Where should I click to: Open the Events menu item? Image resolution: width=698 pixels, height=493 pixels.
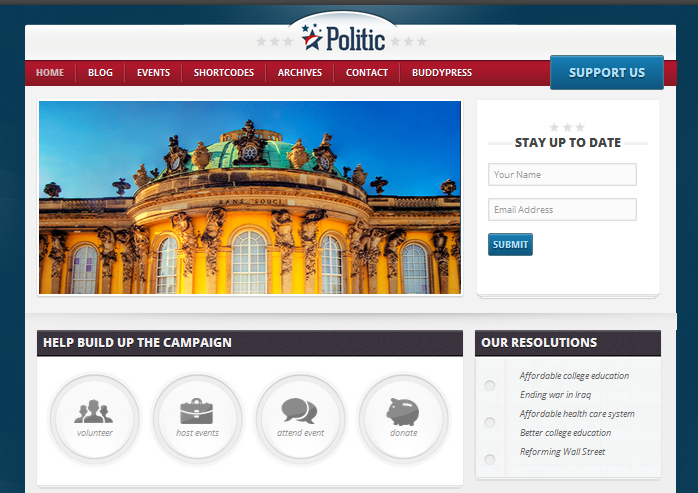153,73
